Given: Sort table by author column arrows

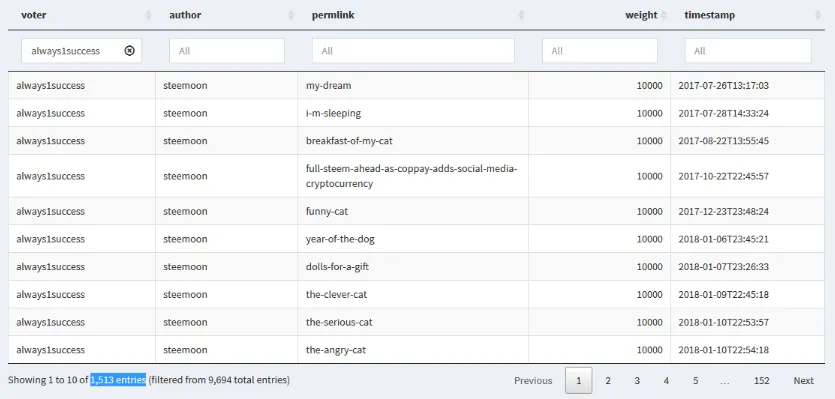Looking at the screenshot, I should point(291,15).
